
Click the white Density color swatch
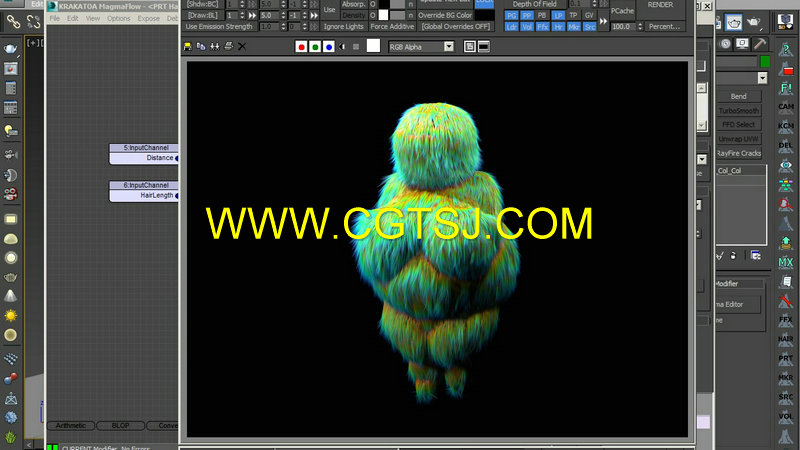pyautogui.click(x=383, y=15)
